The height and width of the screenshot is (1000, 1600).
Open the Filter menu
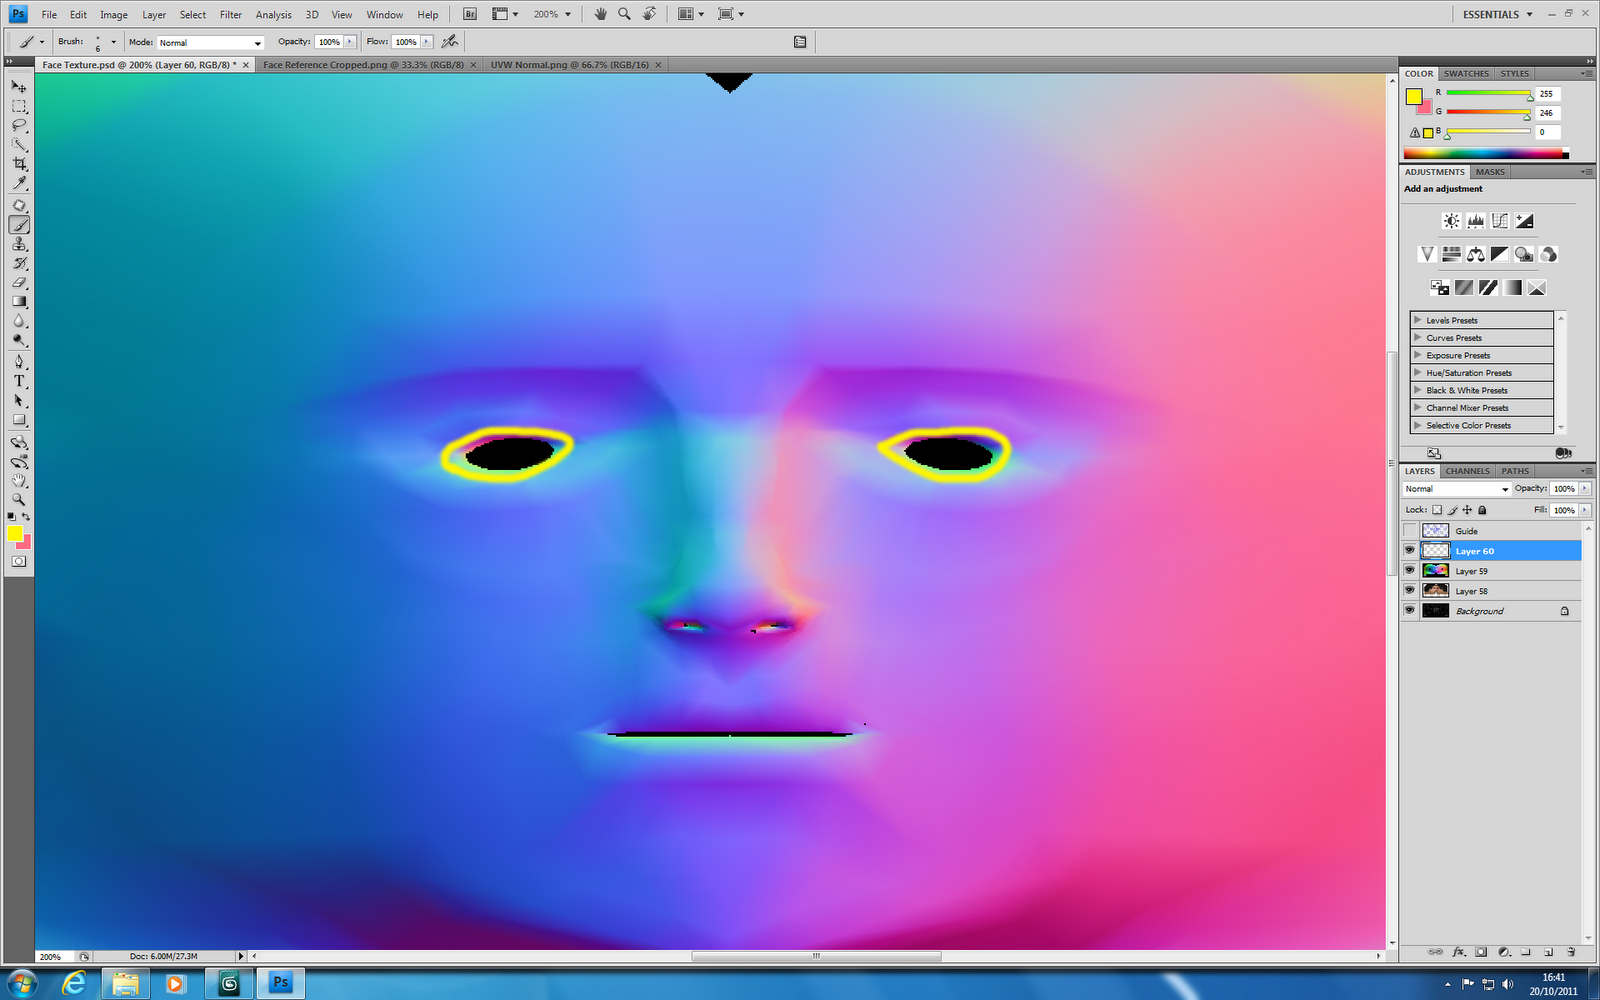[x=230, y=14]
